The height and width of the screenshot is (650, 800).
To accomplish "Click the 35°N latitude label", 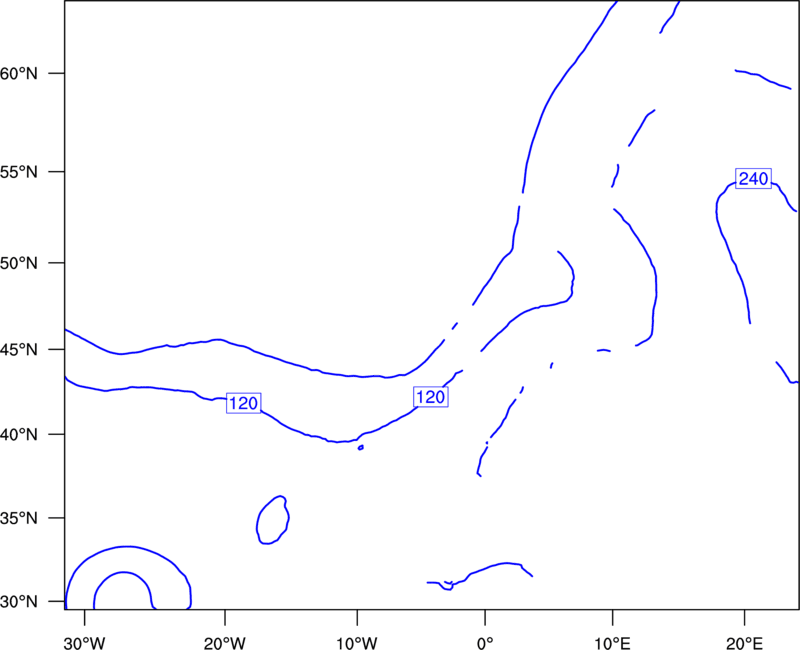I will pyautogui.click(x=19, y=518).
